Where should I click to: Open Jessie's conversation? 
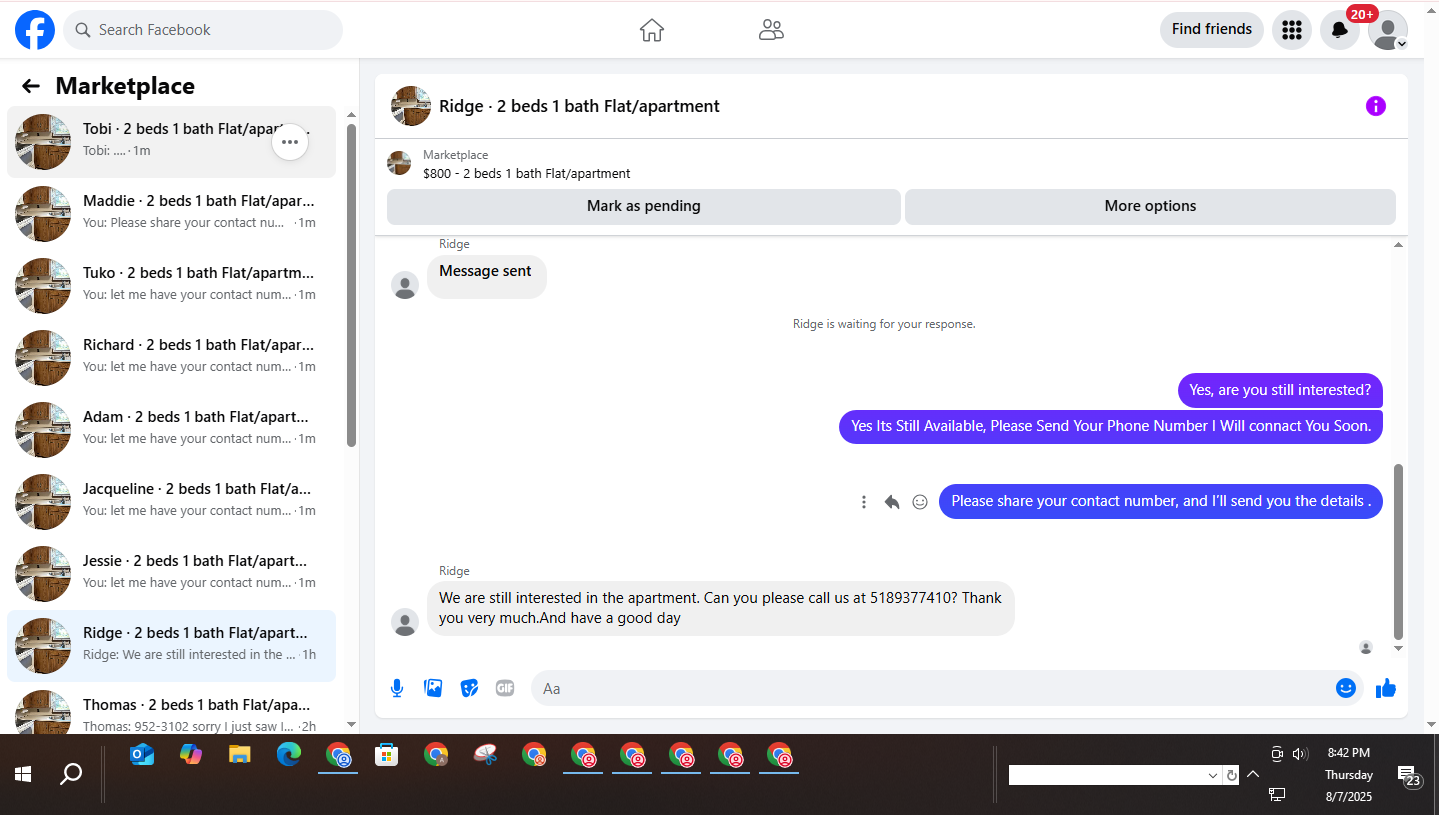tap(171, 574)
